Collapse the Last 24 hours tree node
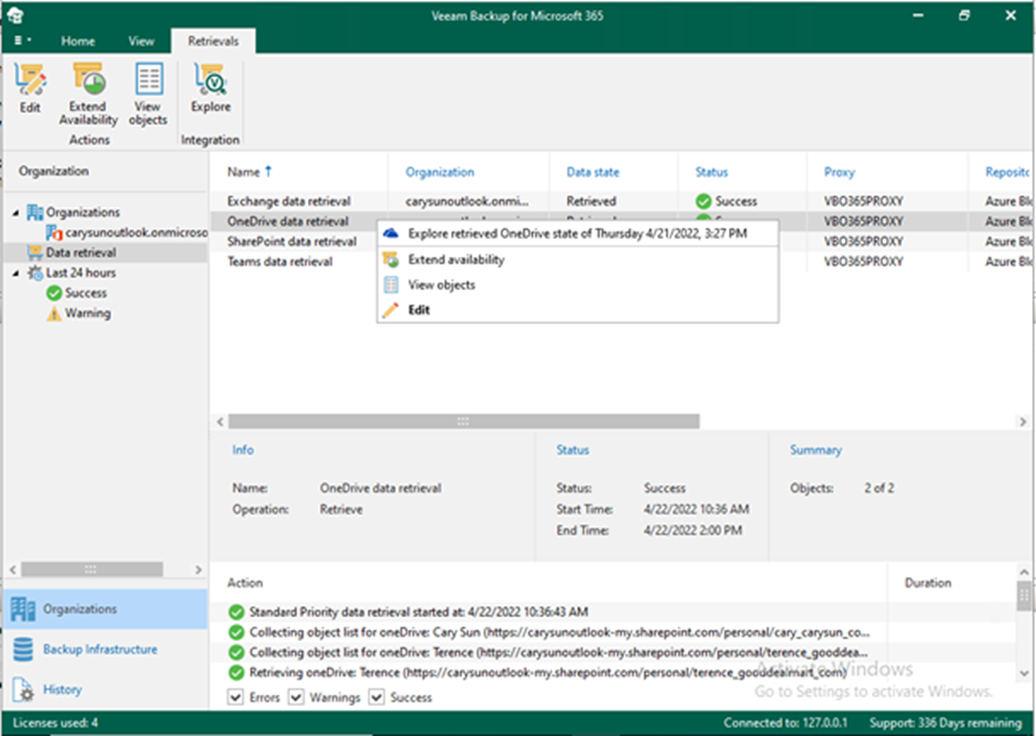 [16, 273]
